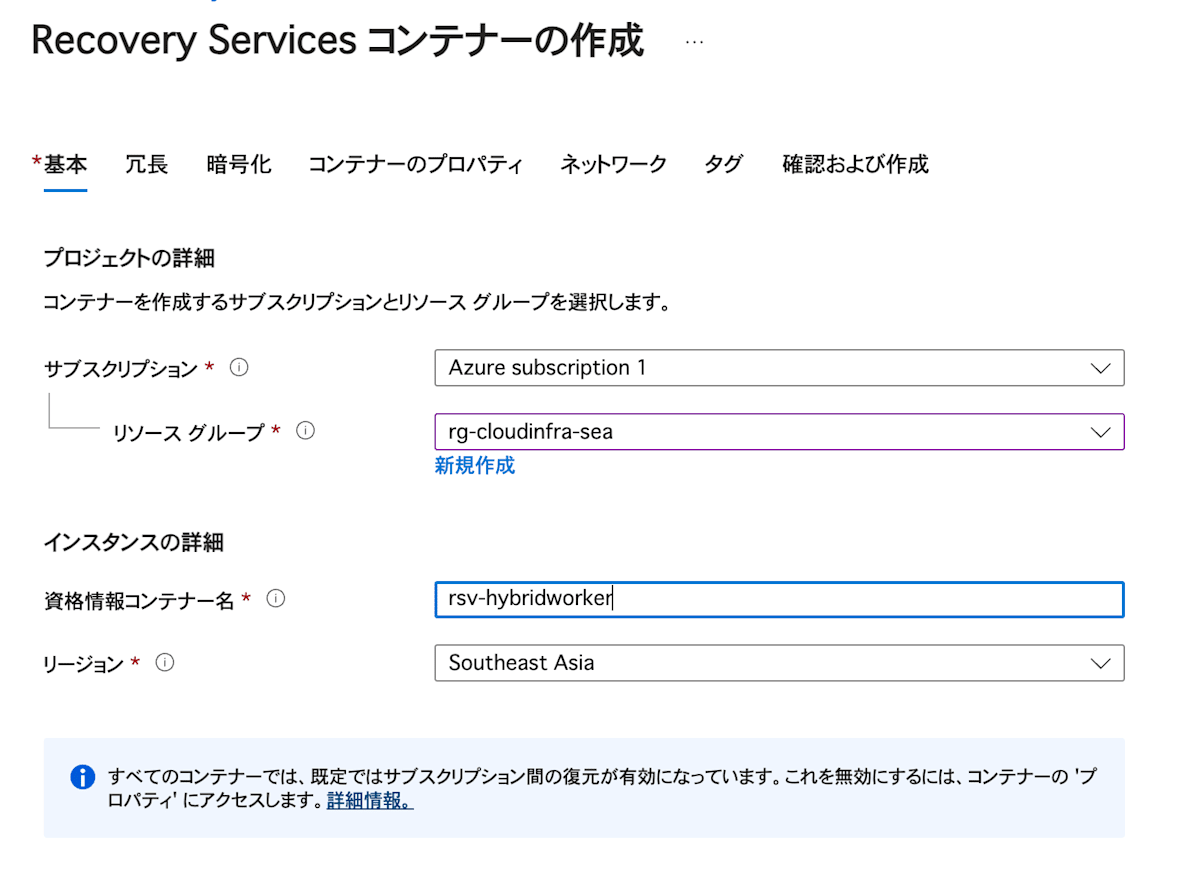Click the info icon next to サブスクリプション
Image resolution: width=1200 pixels, height=873 pixels.
click(239, 367)
